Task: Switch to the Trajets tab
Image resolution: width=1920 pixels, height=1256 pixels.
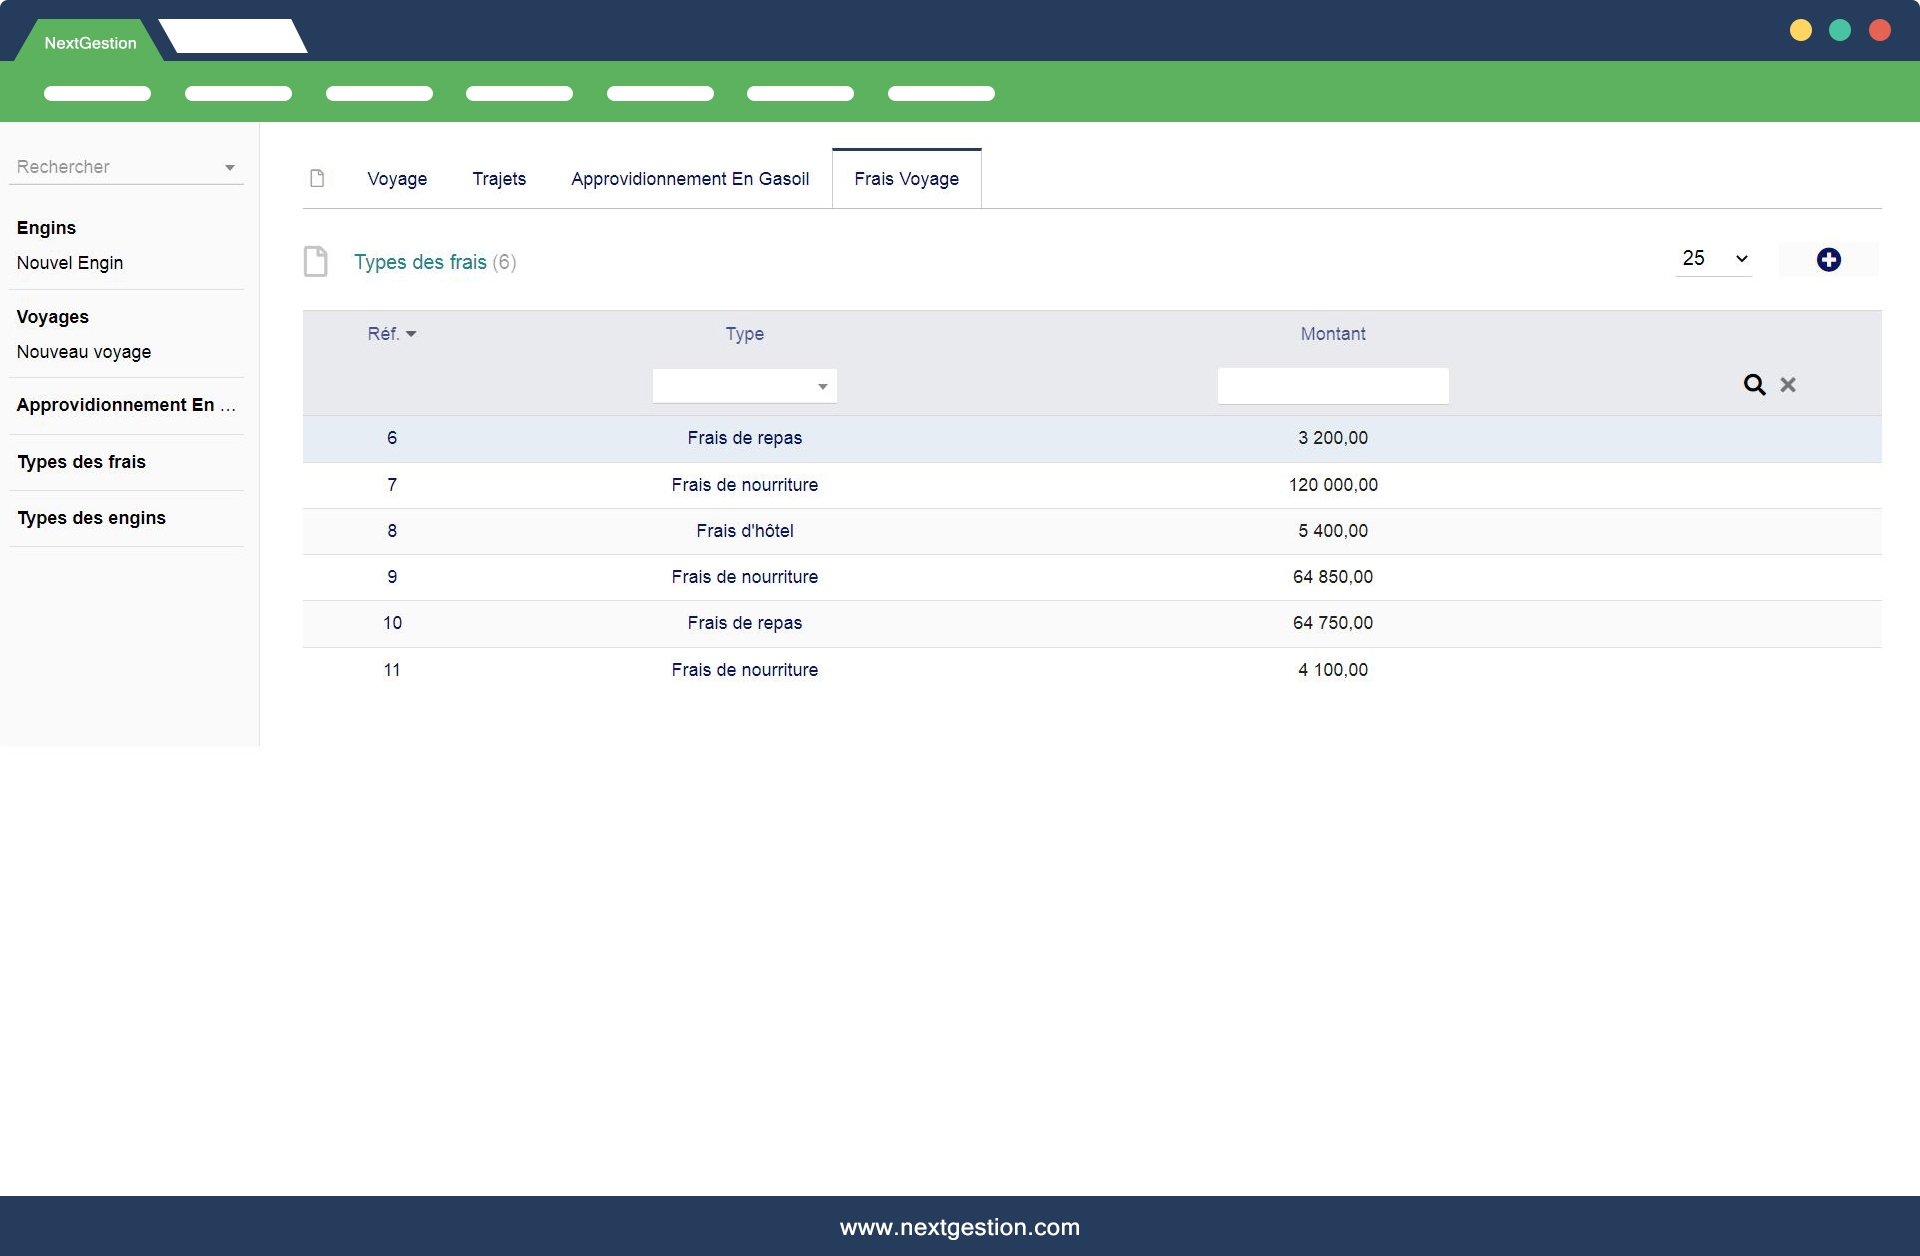Action: click(x=499, y=179)
